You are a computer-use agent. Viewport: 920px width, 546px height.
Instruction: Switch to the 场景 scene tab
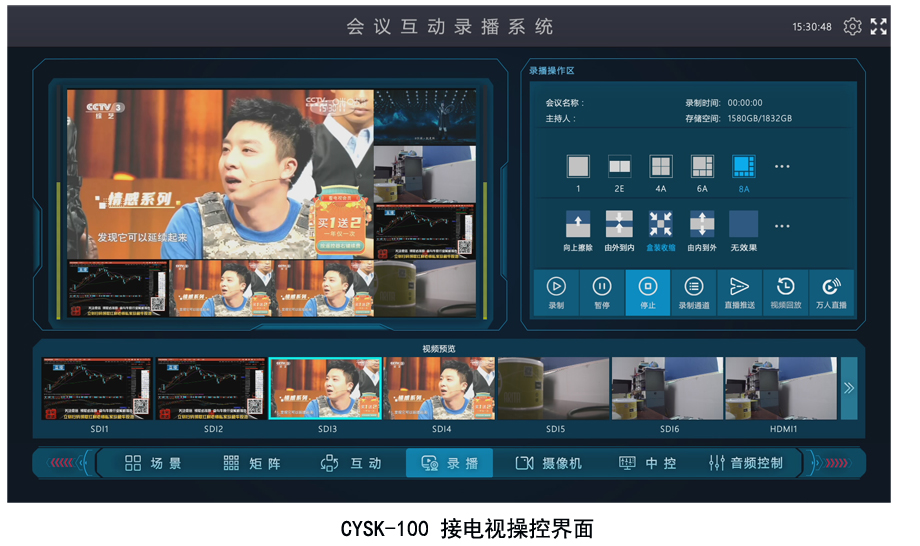[154, 463]
